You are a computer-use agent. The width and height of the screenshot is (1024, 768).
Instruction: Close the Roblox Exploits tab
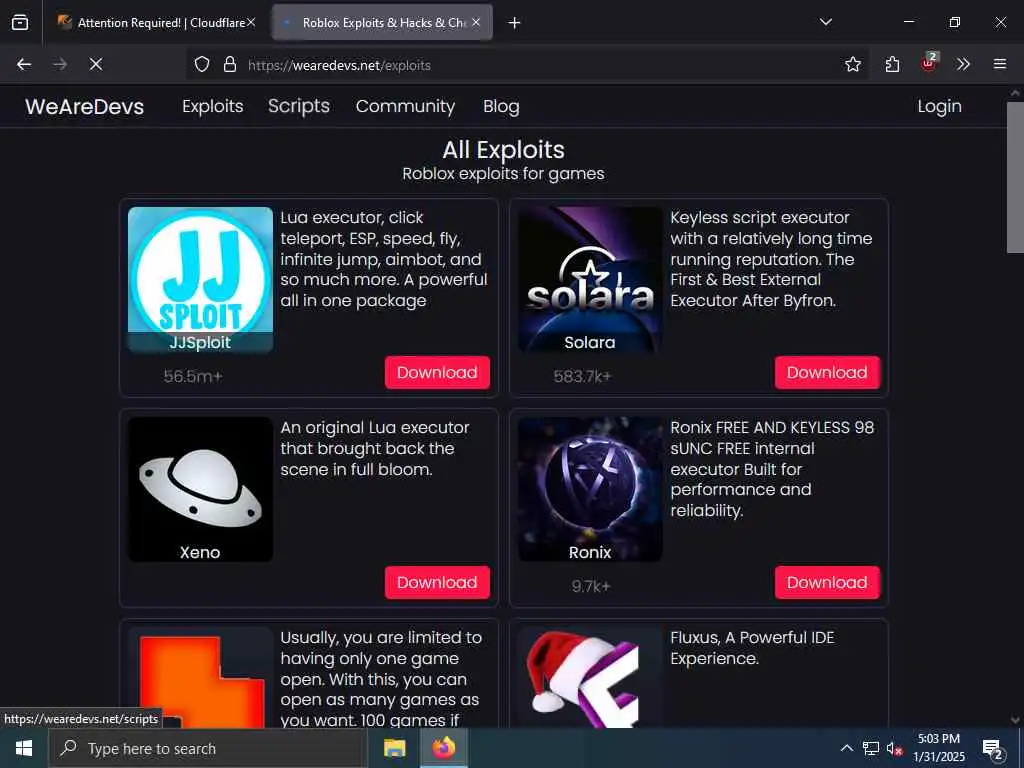[x=476, y=22]
